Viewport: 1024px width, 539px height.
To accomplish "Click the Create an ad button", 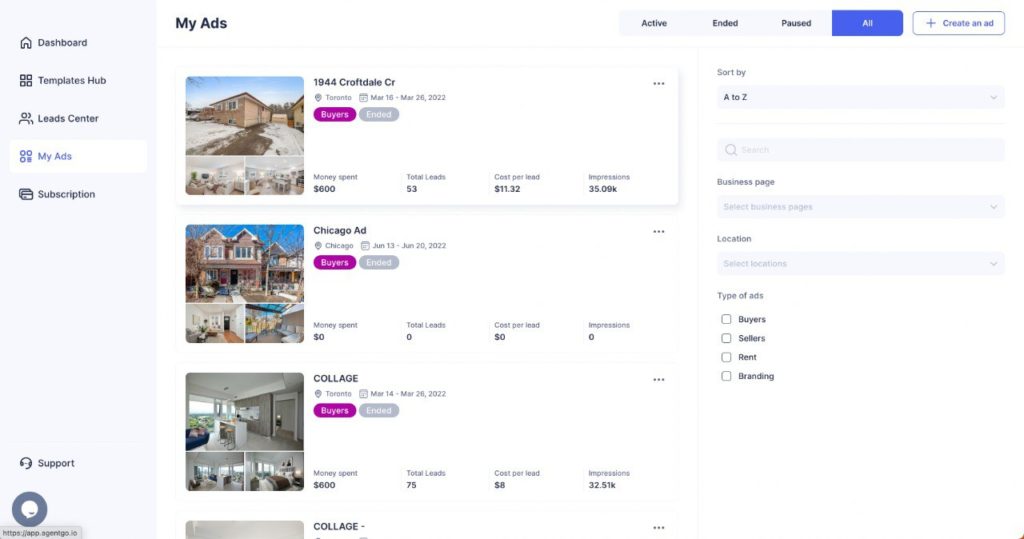I will (x=959, y=23).
